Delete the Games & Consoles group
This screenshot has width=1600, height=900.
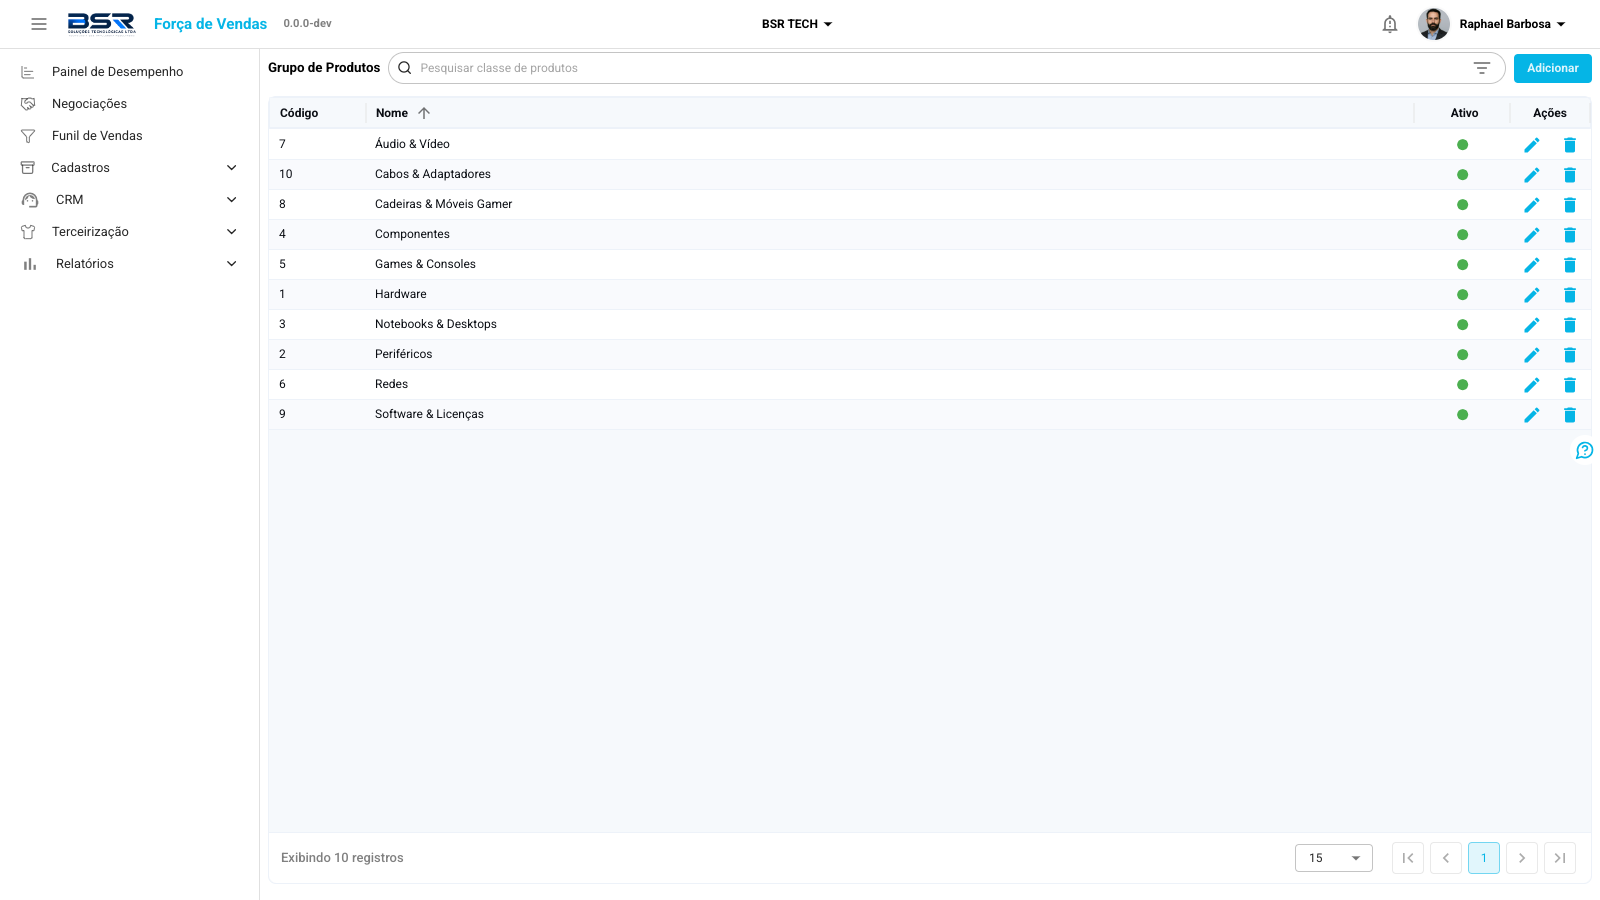[1570, 265]
